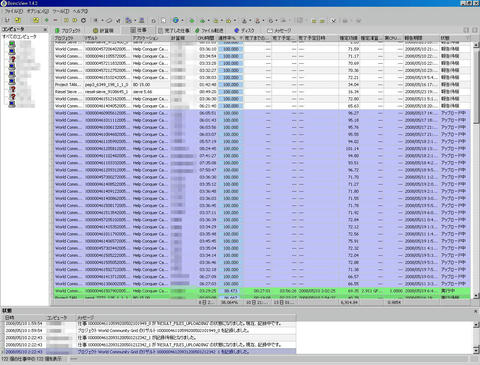Click the globe icon in the toolbar

176,20
